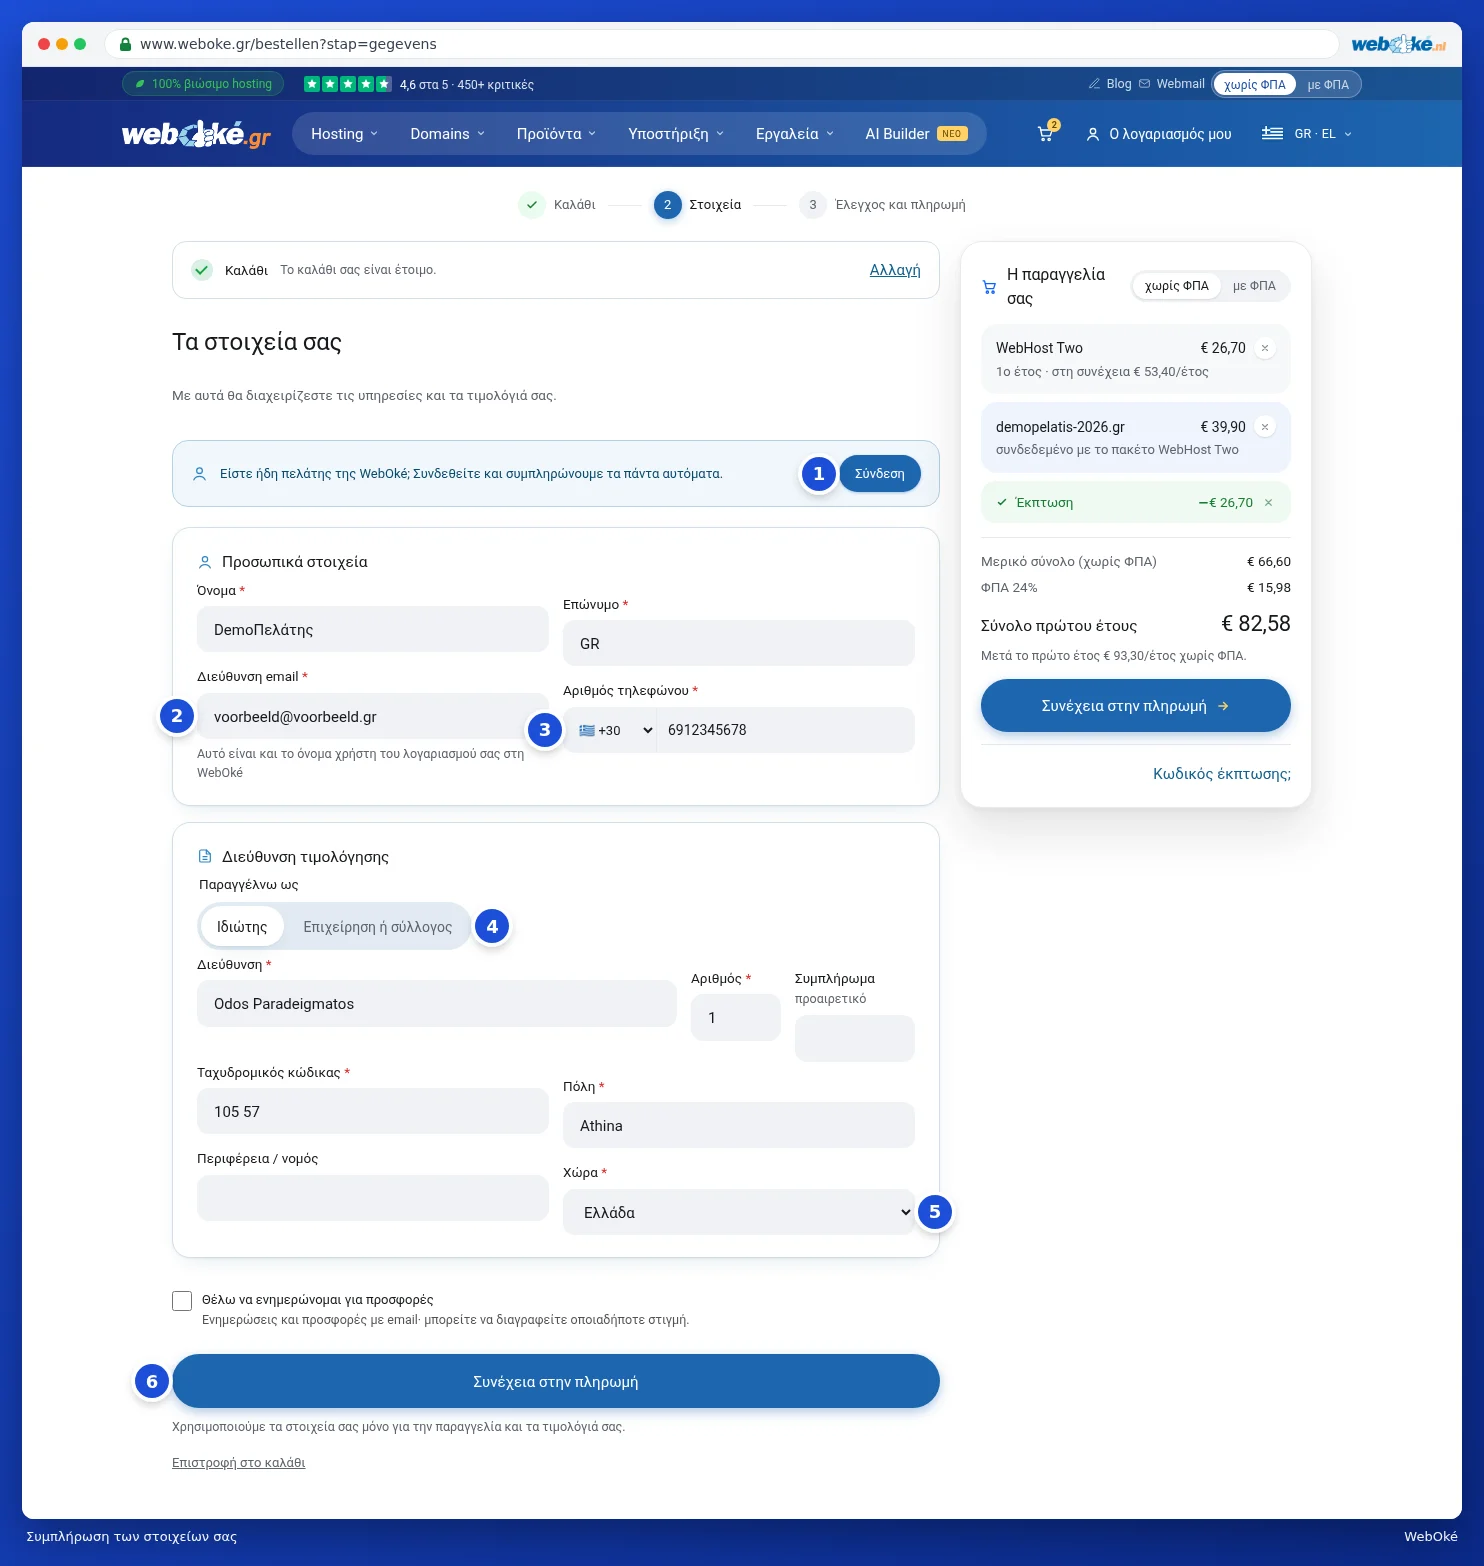Click the five-star rating badge

click(x=347, y=84)
